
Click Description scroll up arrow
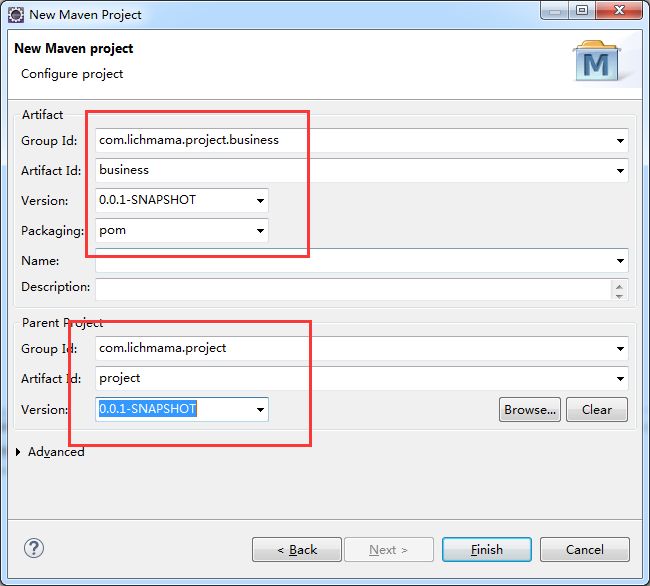(x=619, y=286)
